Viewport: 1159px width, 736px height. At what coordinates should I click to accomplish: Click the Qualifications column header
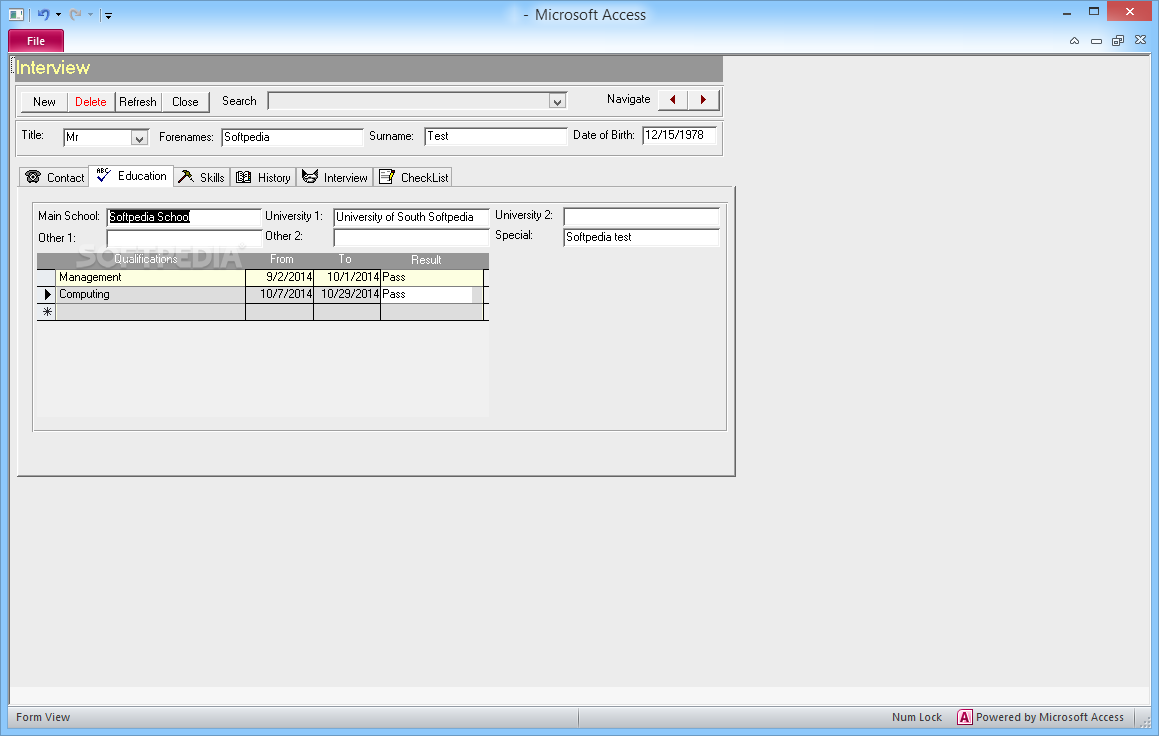(x=146, y=259)
